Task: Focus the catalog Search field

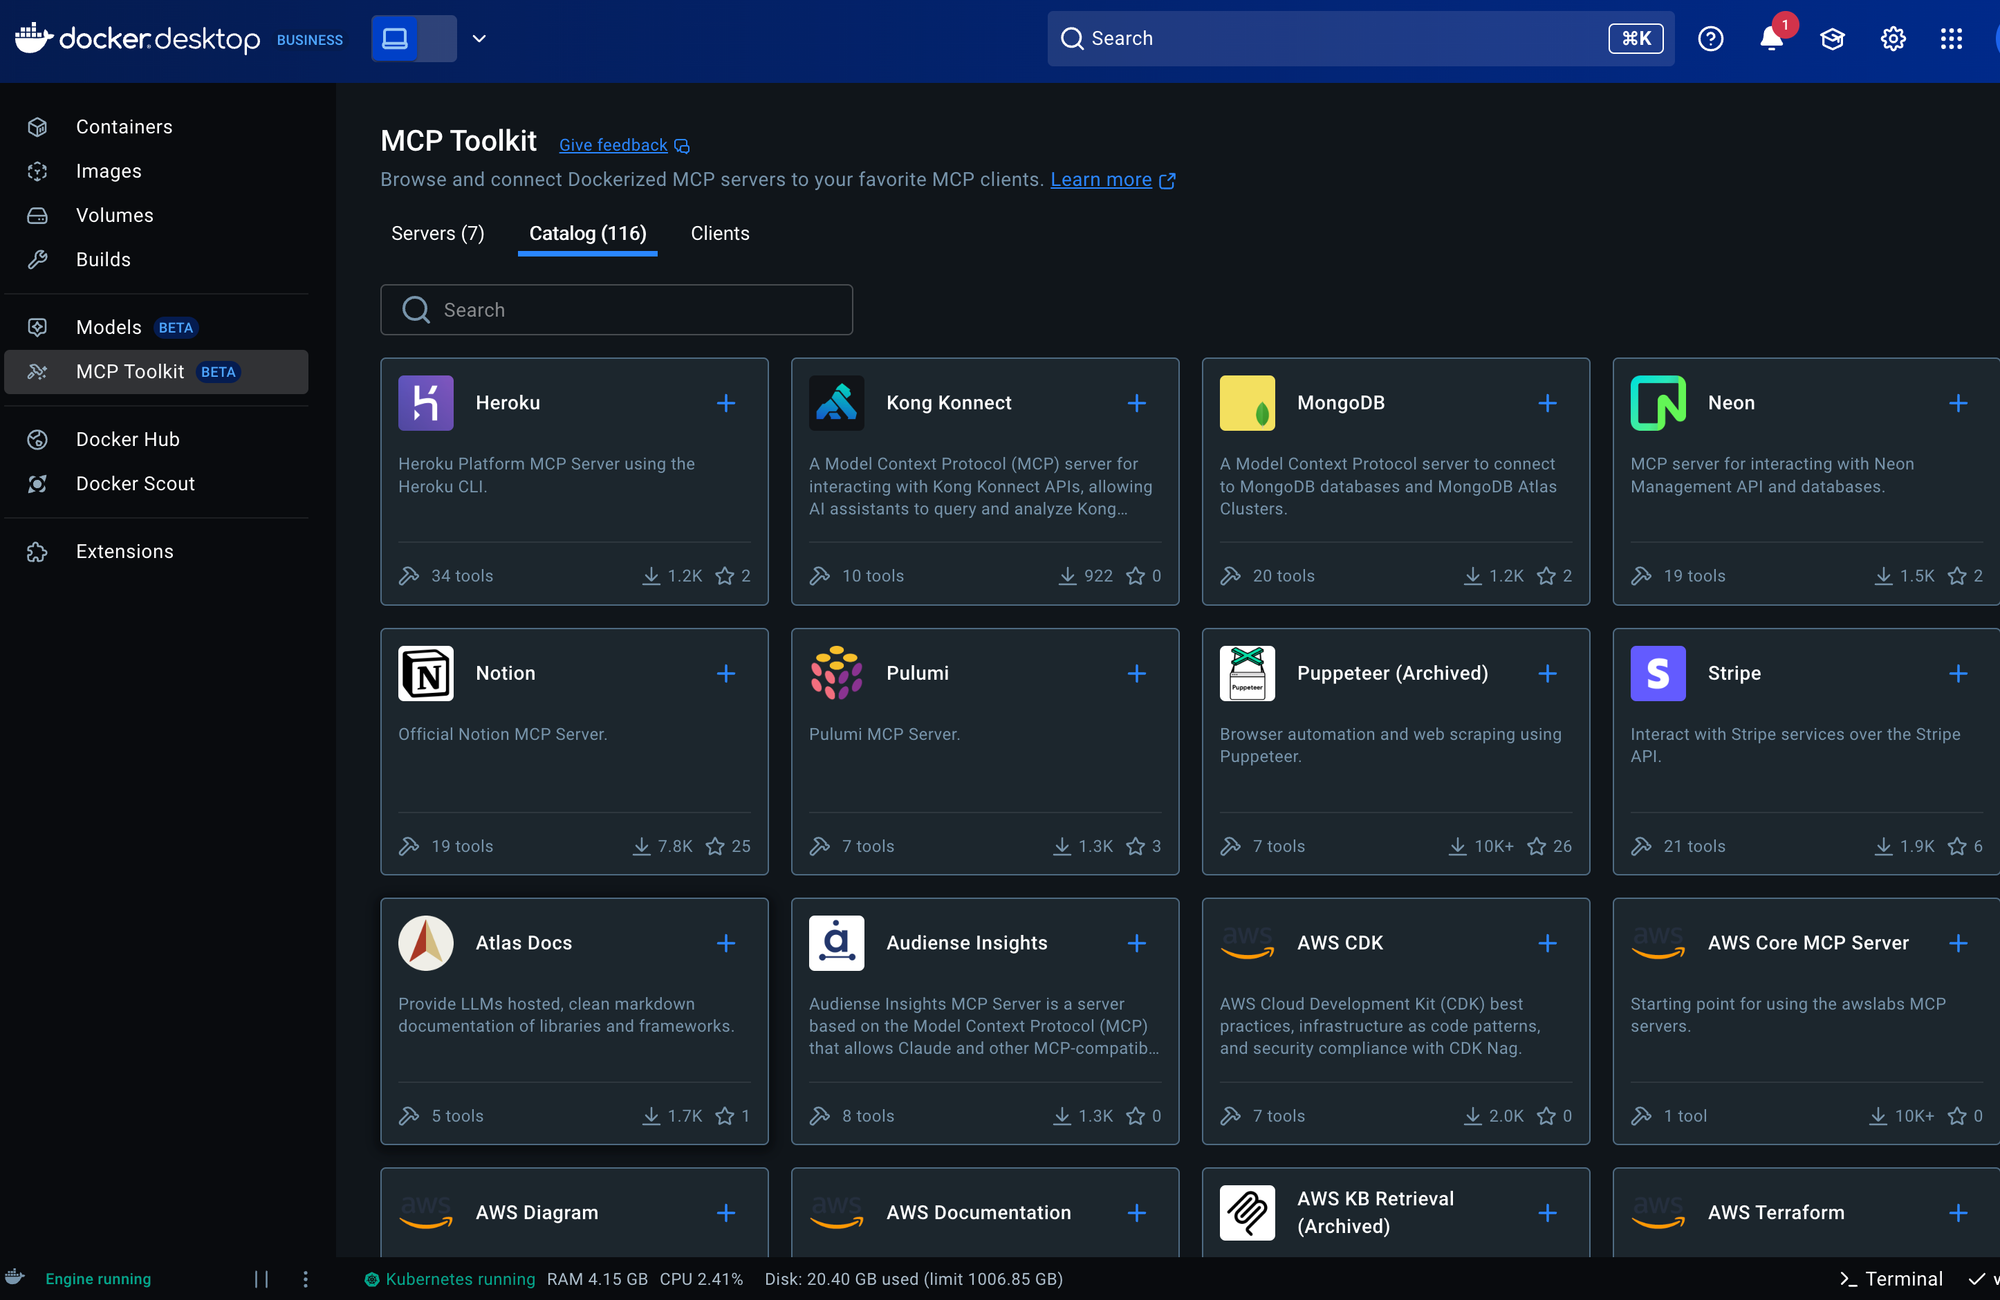Action: (x=616, y=310)
